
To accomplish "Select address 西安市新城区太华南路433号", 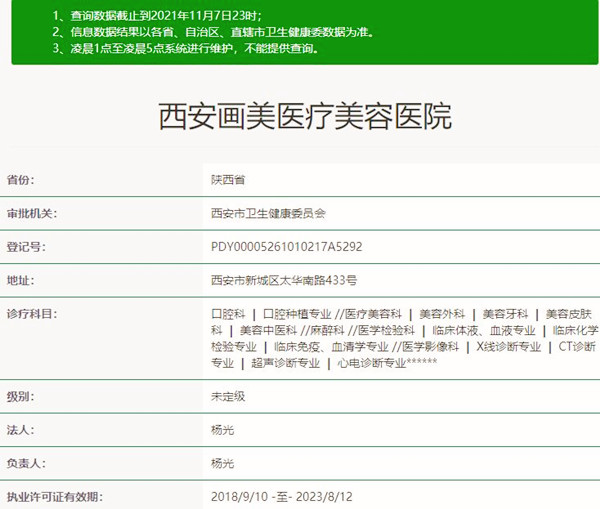I will point(284,281).
